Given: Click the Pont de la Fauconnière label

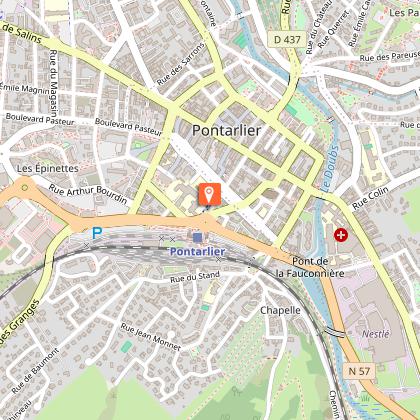Looking at the screenshot, I should (x=310, y=267).
